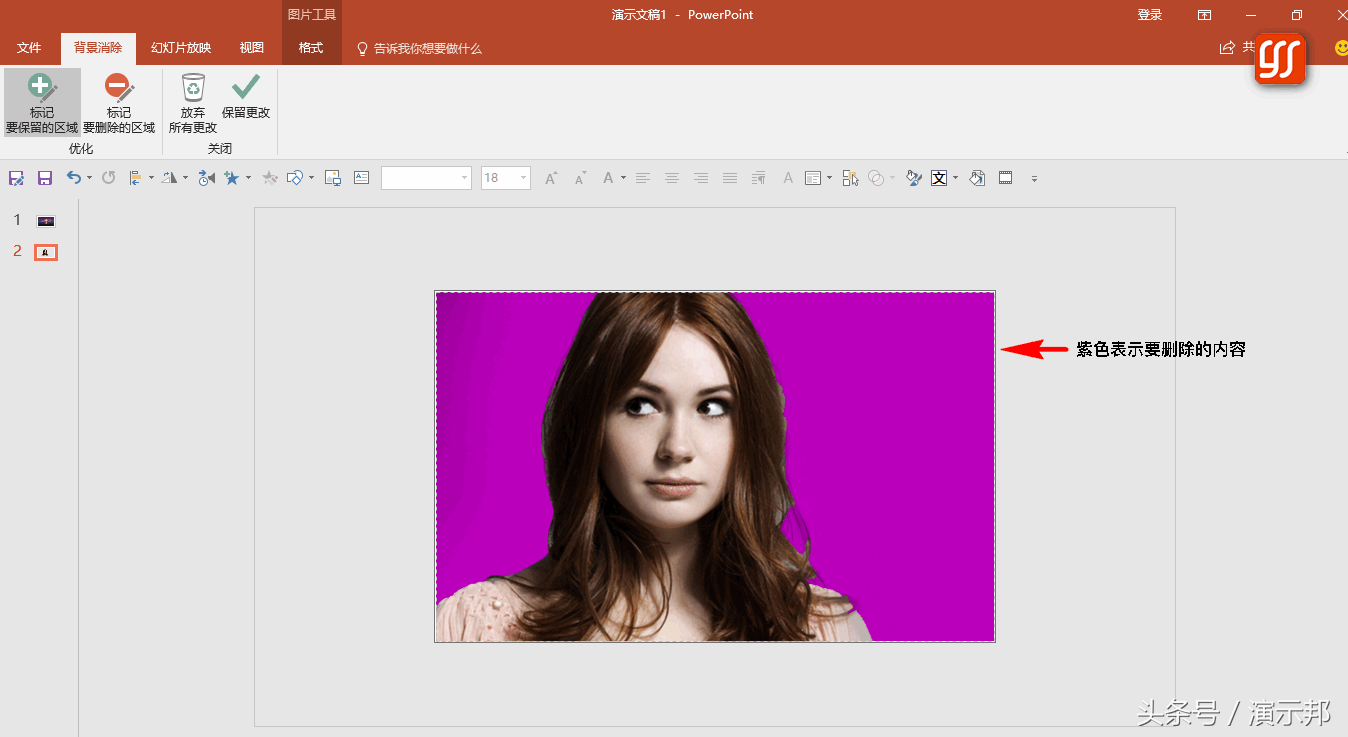Screen dimensions: 1348x737
Task: Expand the Font Color dropdown arrow
Action: [623, 178]
